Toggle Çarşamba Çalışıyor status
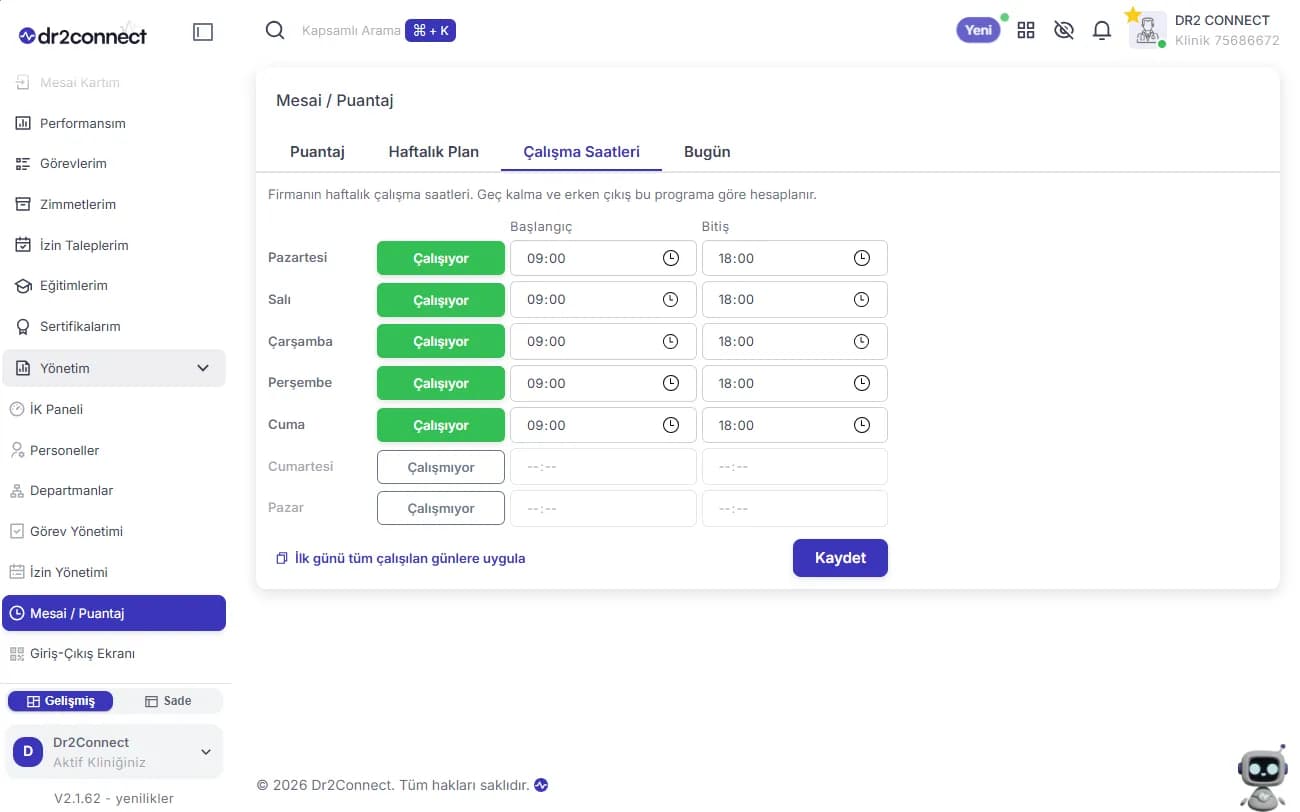Image resolution: width=1300 pixels, height=812 pixels. [x=441, y=341]
